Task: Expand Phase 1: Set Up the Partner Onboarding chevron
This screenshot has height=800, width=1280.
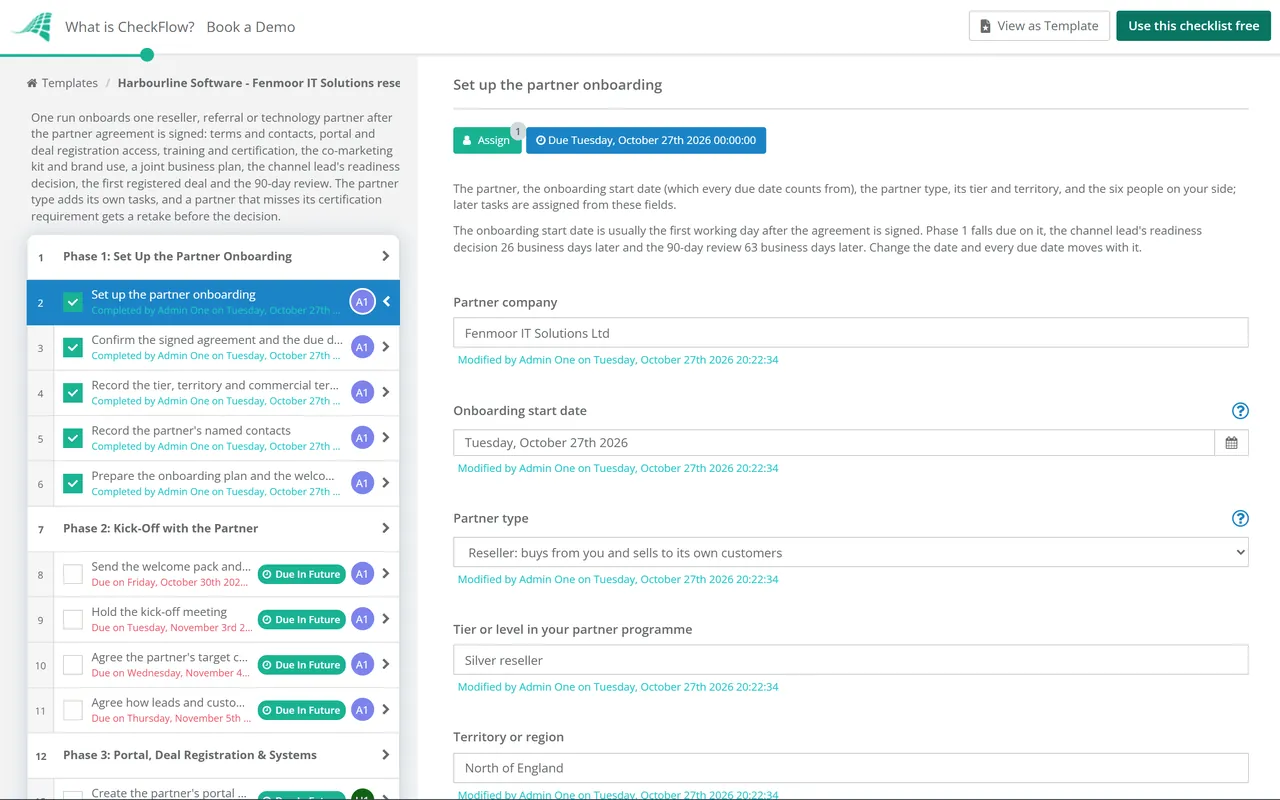Action: pos(386,256)
